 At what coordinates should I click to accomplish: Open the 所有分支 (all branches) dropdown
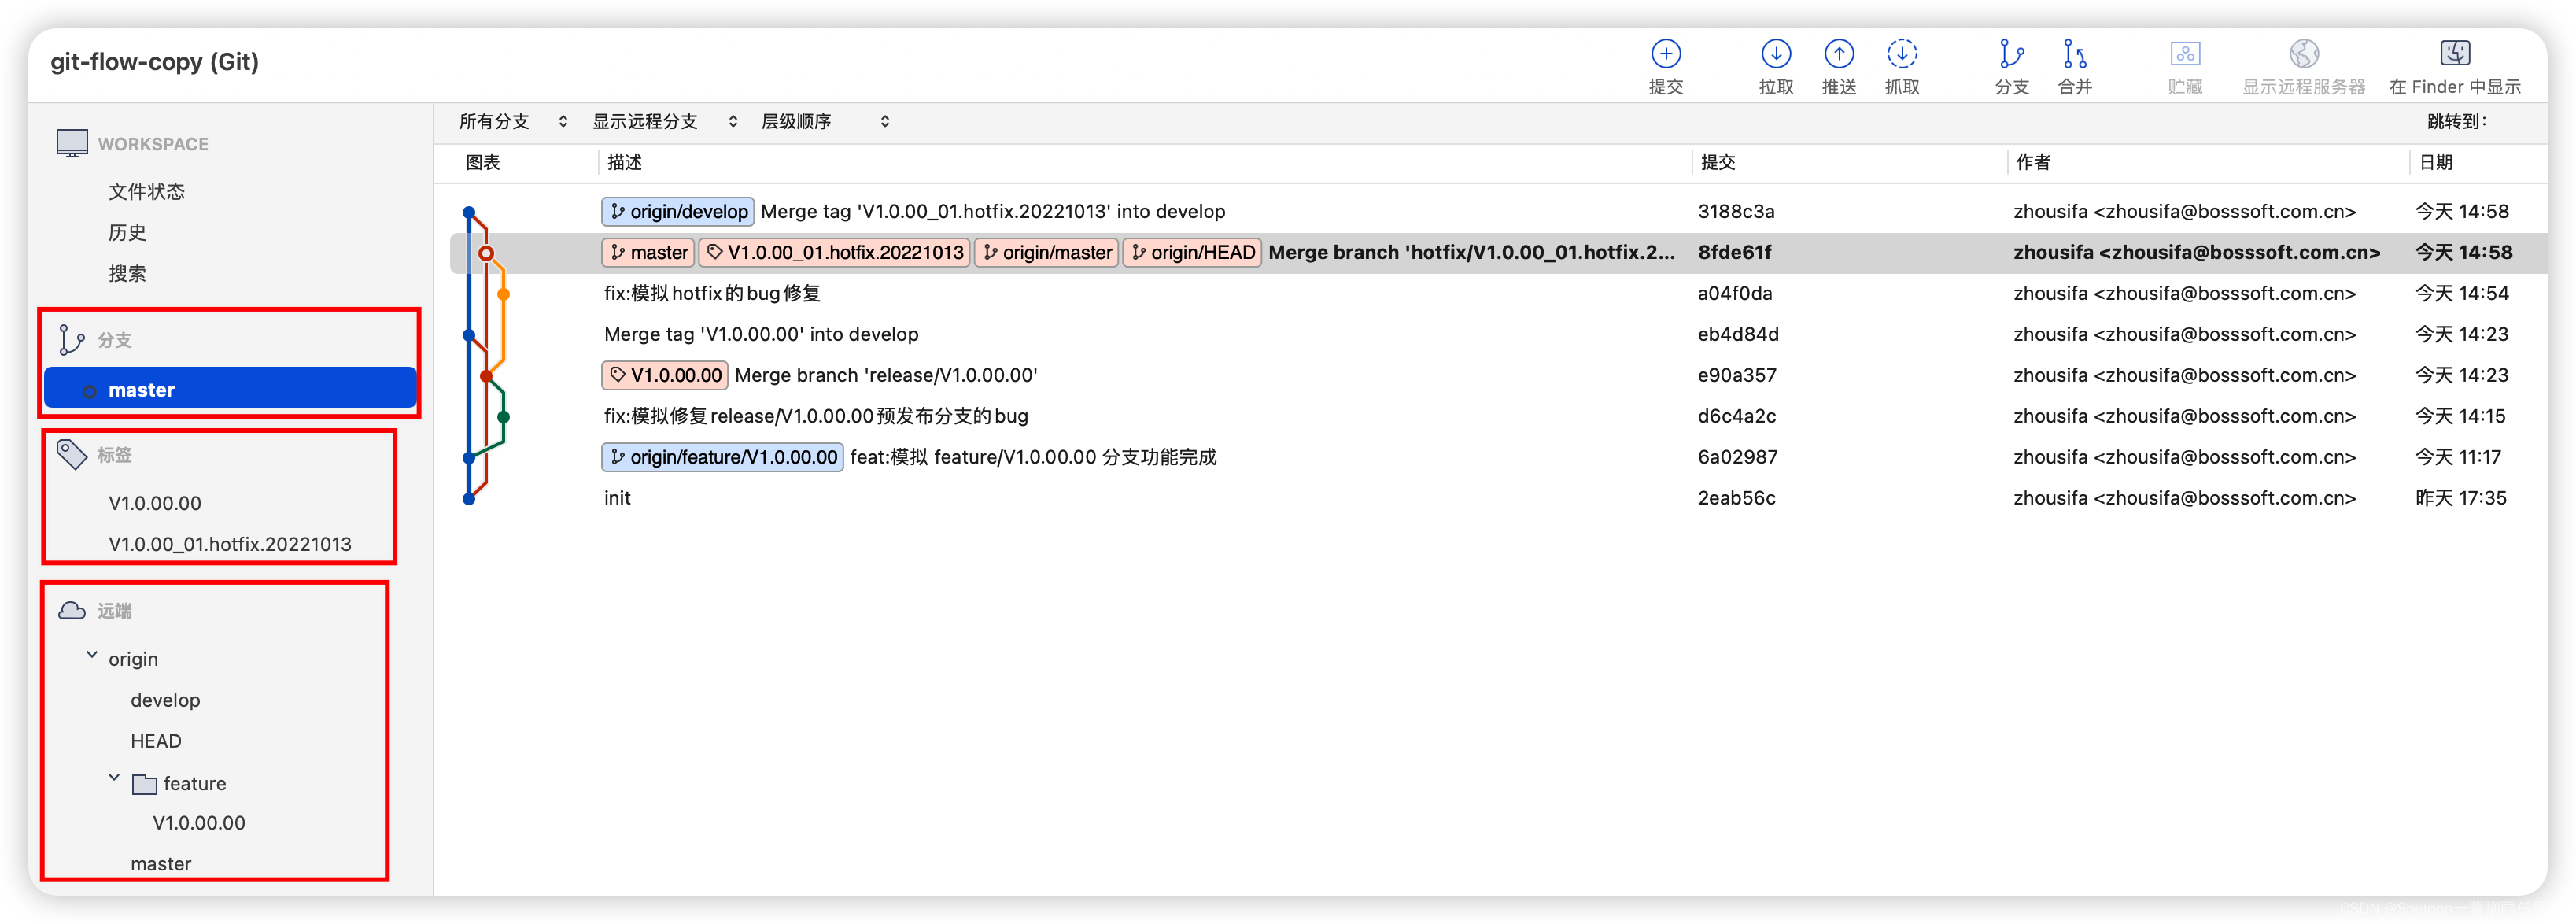coord(513,121)
